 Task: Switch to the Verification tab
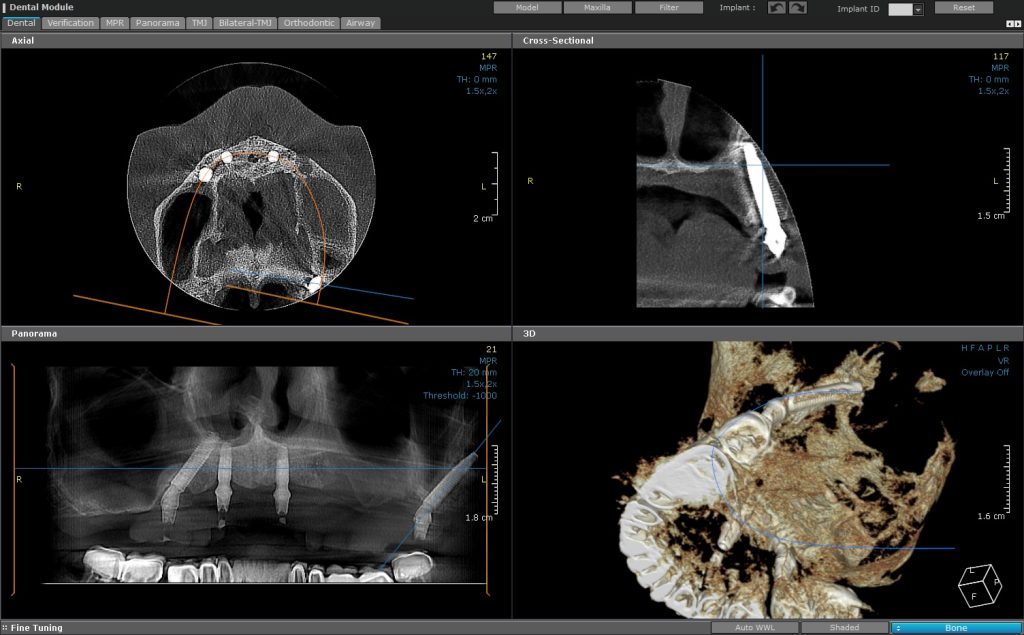pyautogui.click(x=70, y=22)
